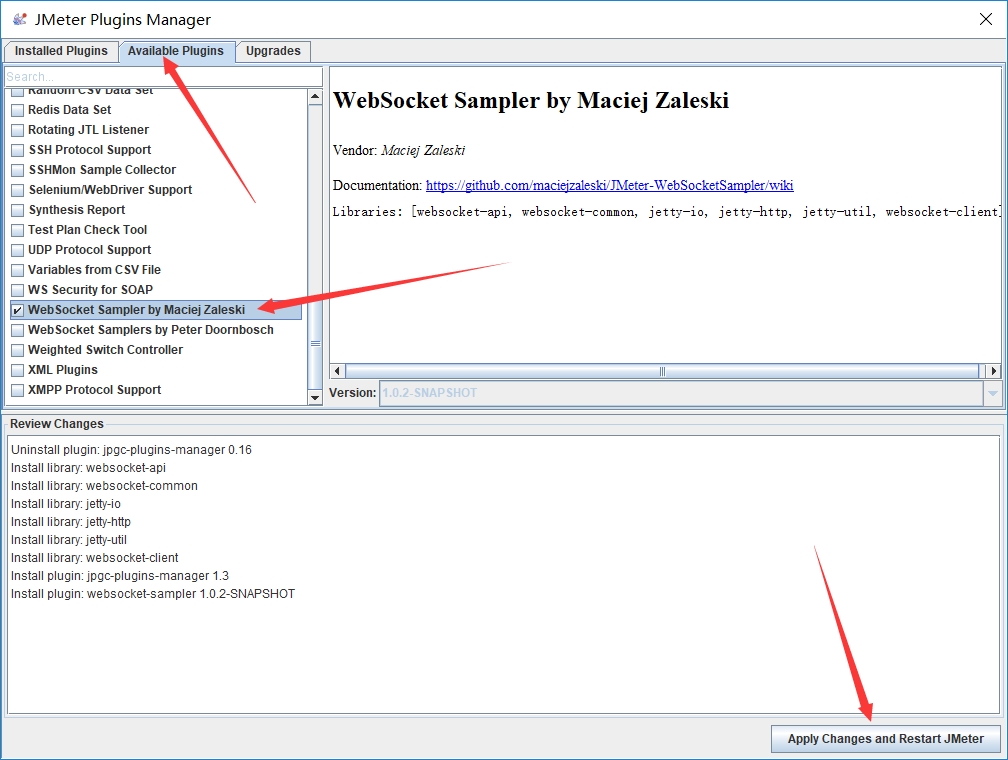Uncheck WebSocket Sampler by Maciej Zaleski
1008x760 pixels.
(18, 310)
